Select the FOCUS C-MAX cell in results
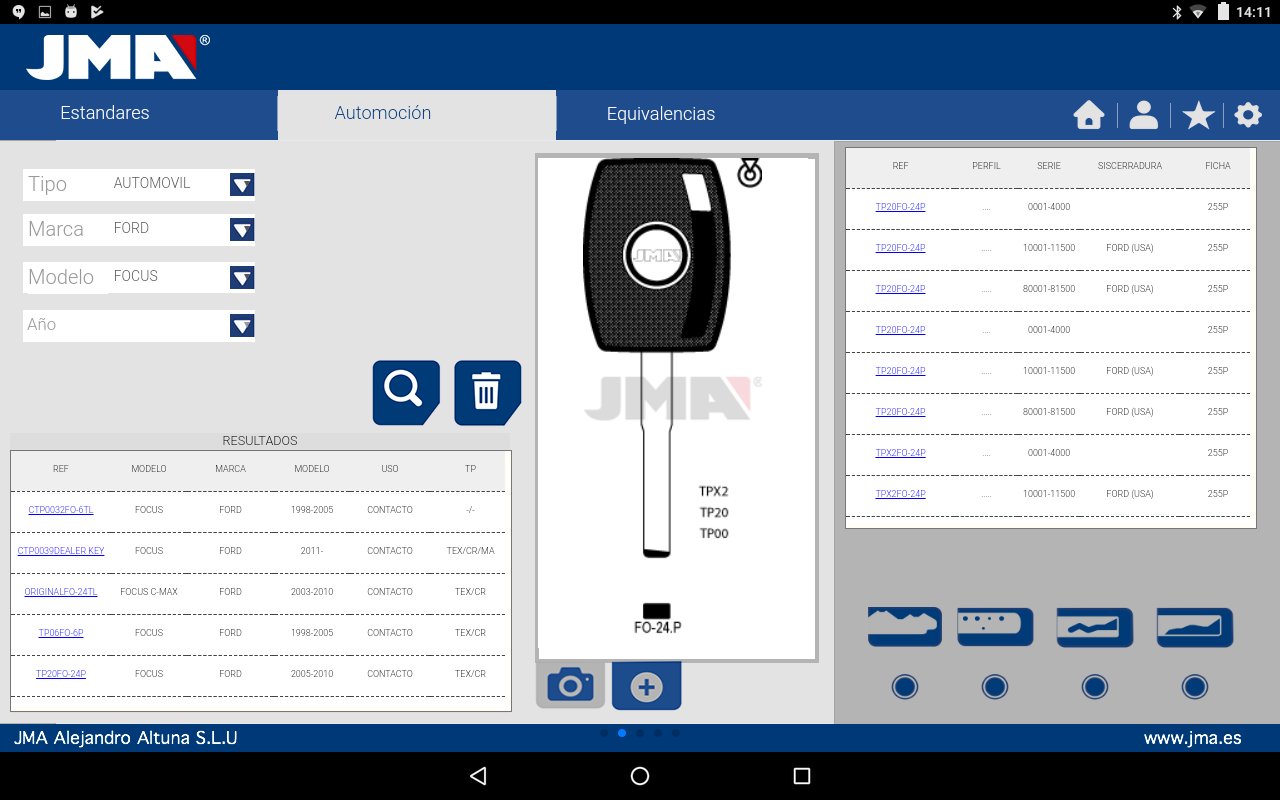 coord(149,592)
